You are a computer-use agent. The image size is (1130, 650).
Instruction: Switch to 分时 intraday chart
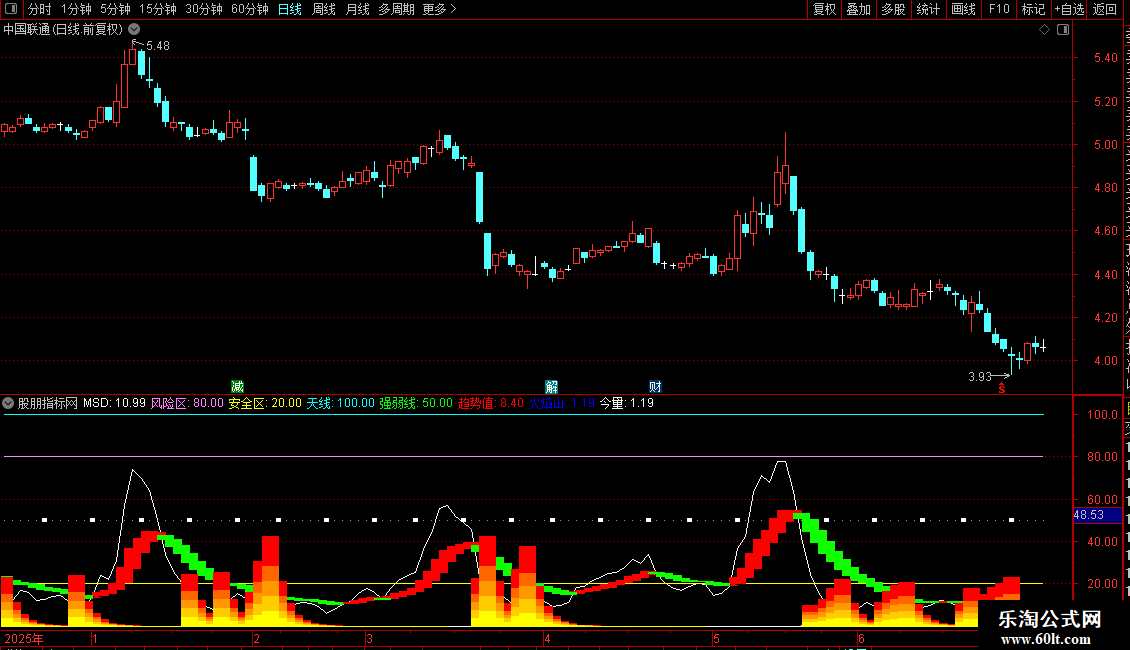coord(40,9)
